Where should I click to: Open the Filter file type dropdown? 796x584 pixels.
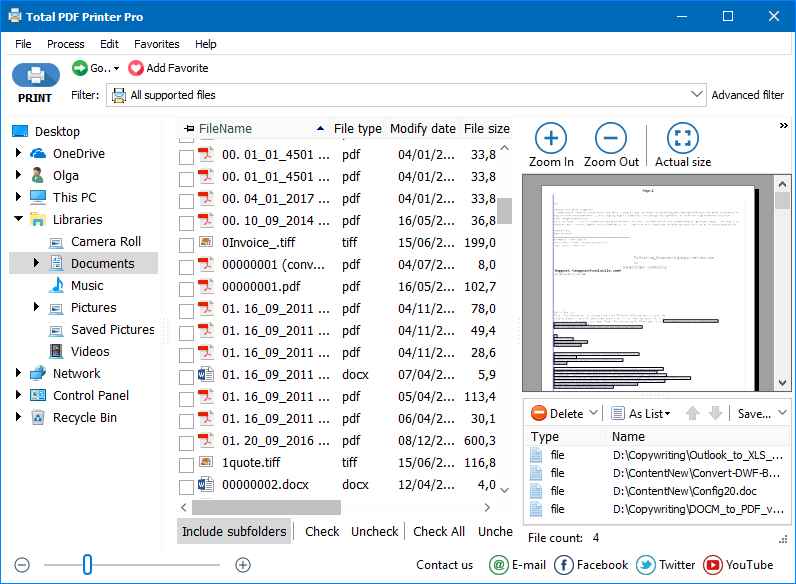(x=697, y=95)
